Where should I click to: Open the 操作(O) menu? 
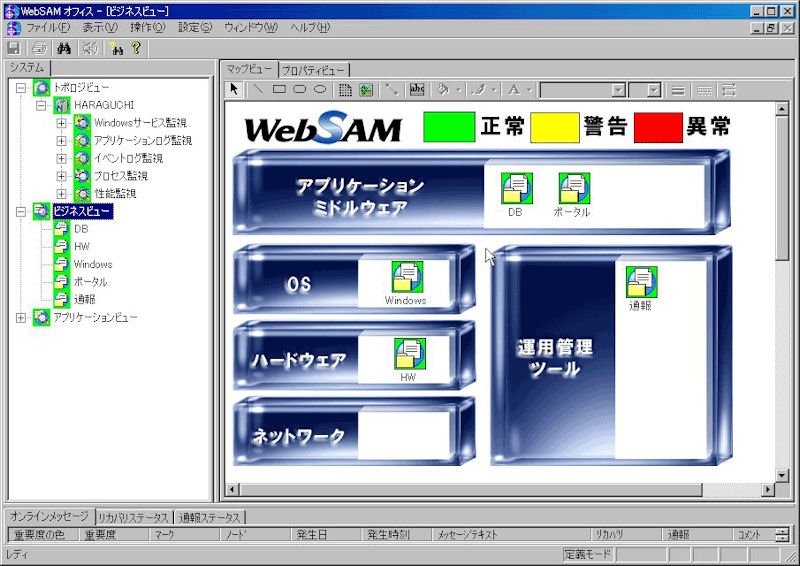147,28
